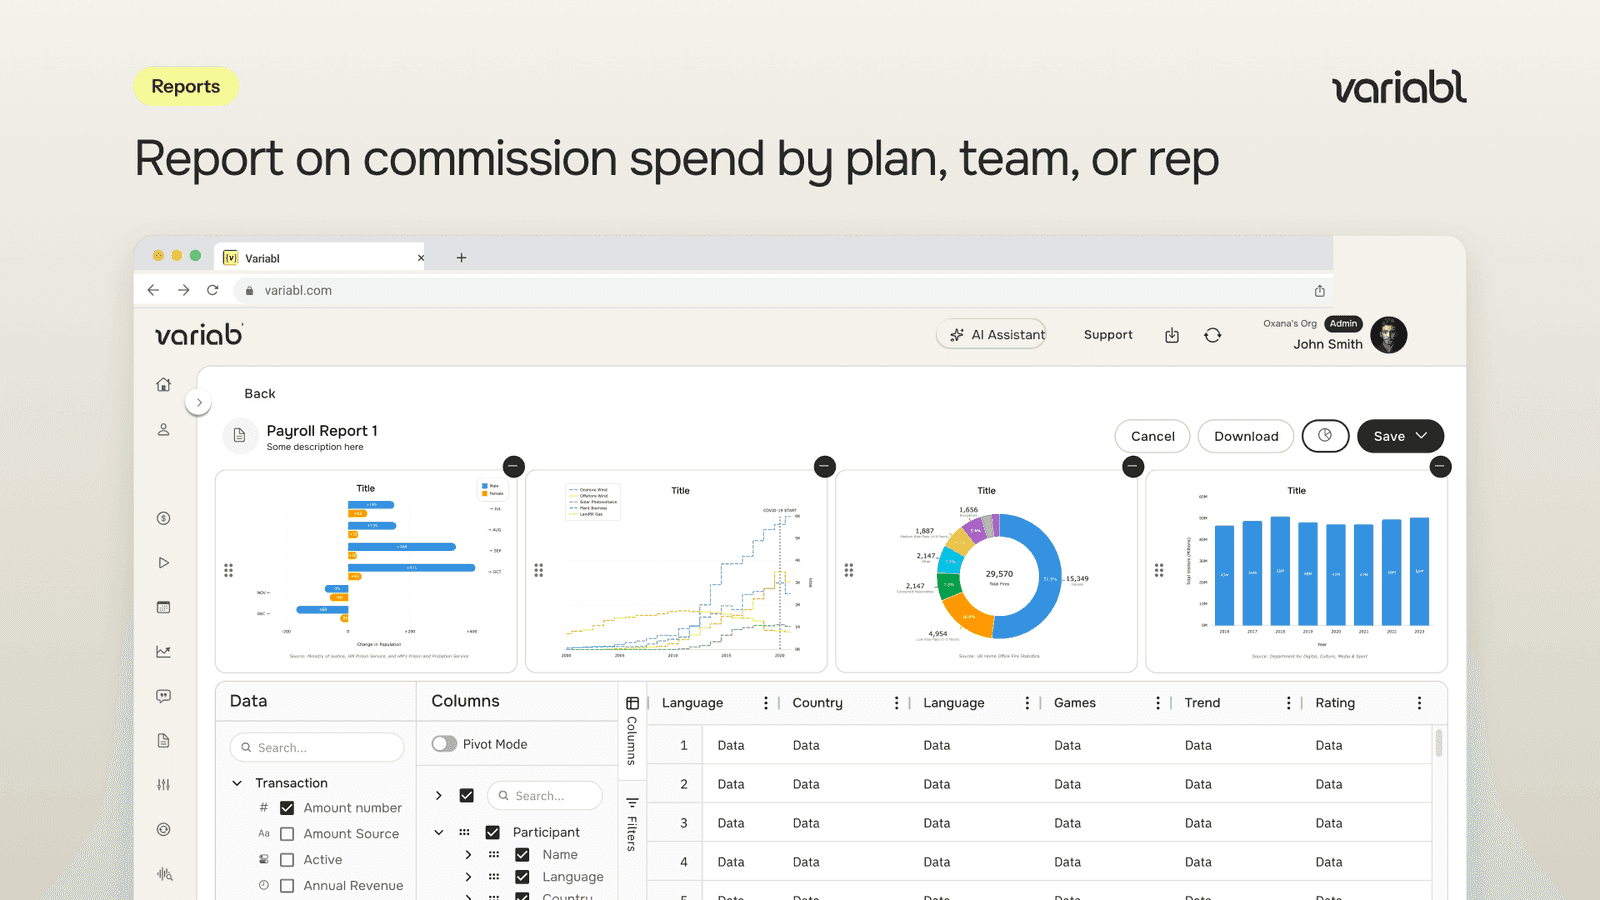Click Support in the header
Screen dimensions: 1600x900
1108,335
